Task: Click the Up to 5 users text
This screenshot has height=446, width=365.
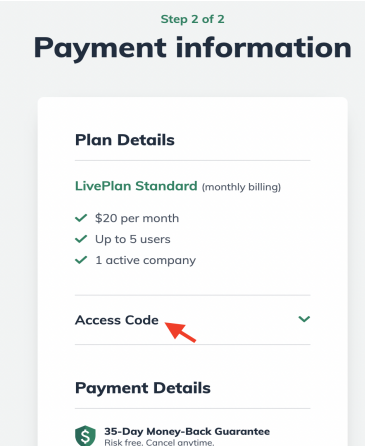Action: tap(133, 239)
